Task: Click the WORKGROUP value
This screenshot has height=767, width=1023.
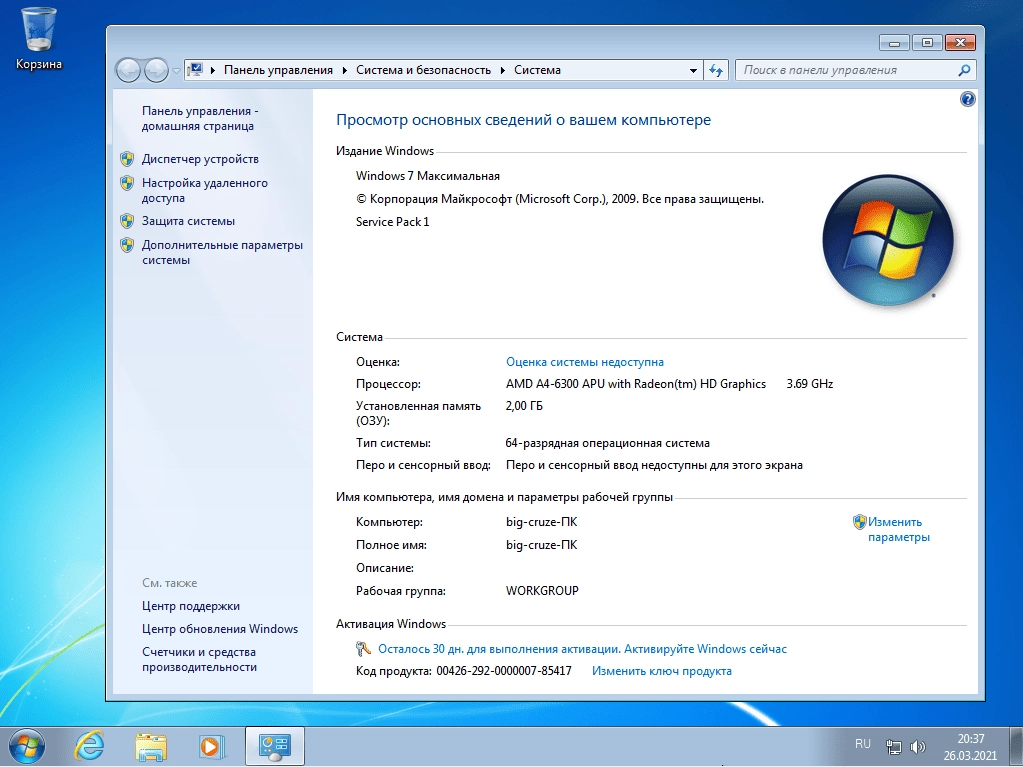Action: click(x=542, y=591)
